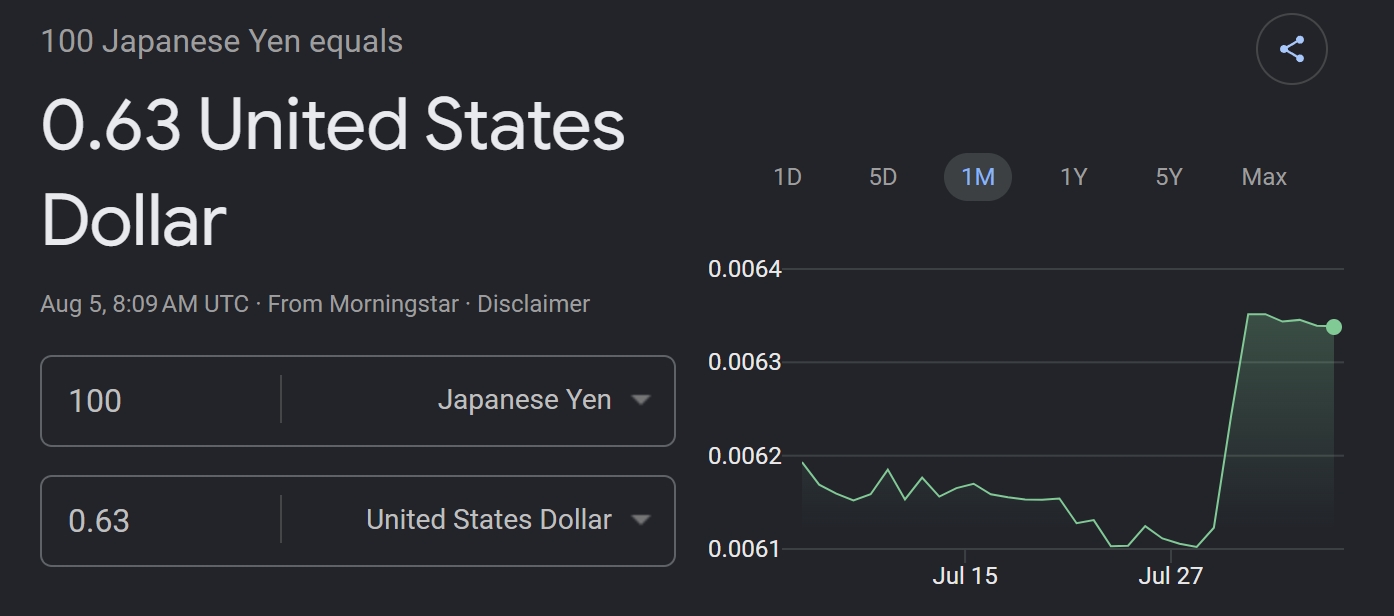The height and width of the screenshot is (616, 1394).
Task: Click the '0.63 United States Dollar' heading
Action: (333, 173)
